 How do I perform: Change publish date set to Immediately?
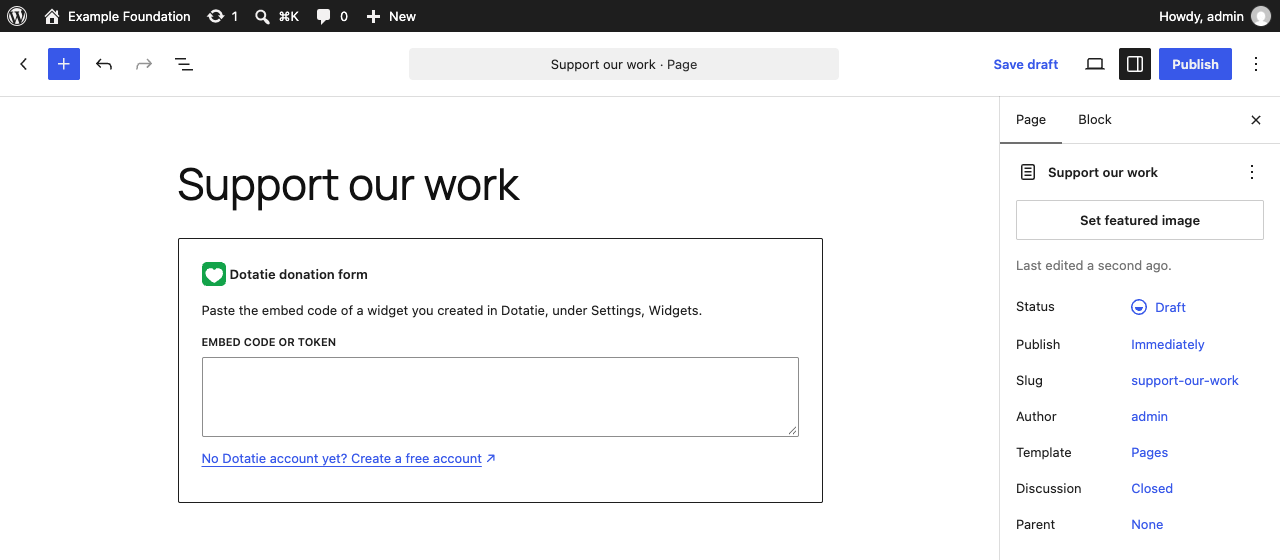point(1168,344)
